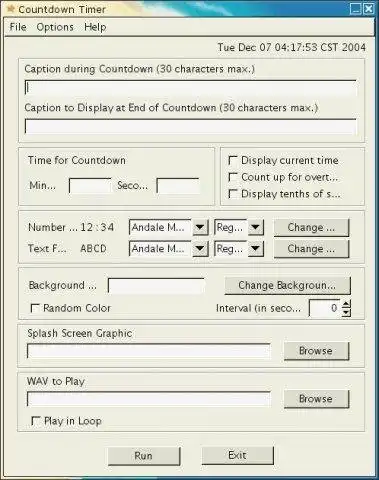379x480 pixels.
Task: Click the Exit button
Action: tap(238, 455)
